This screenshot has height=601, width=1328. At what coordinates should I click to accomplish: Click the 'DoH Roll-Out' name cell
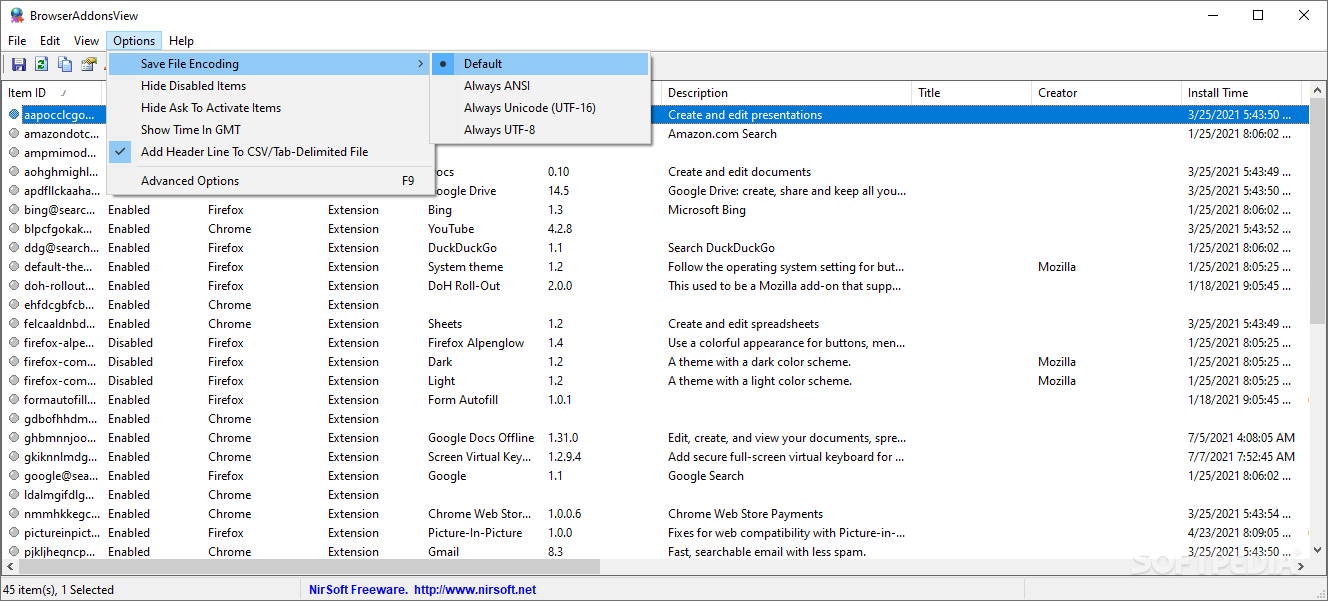coord(464,286)
